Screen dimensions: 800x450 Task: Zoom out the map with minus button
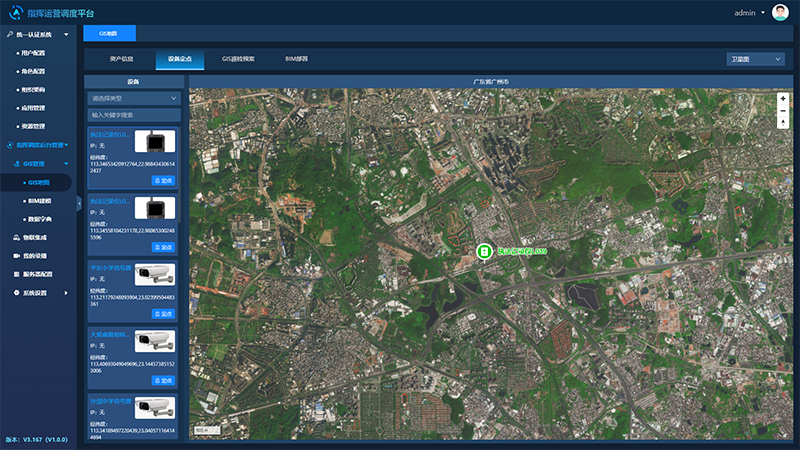click(x=783, y=110)
